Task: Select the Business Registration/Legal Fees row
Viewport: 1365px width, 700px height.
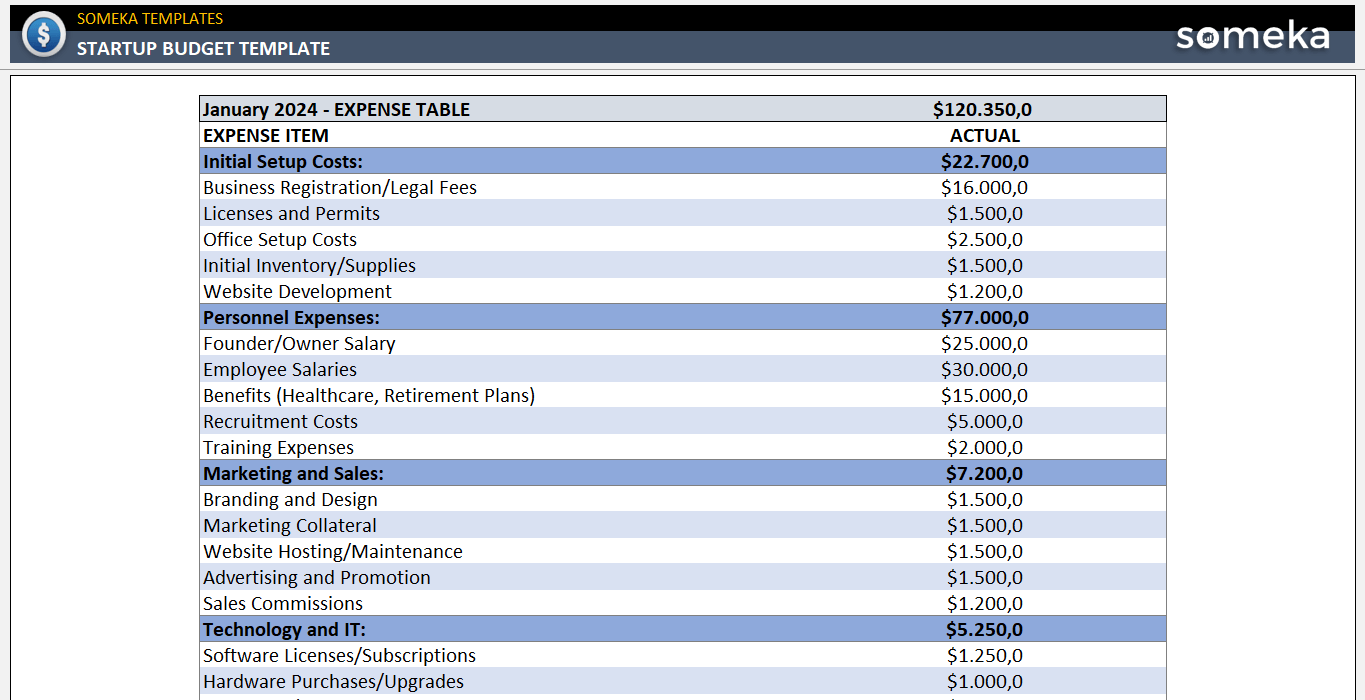Action: pos(683,187)
